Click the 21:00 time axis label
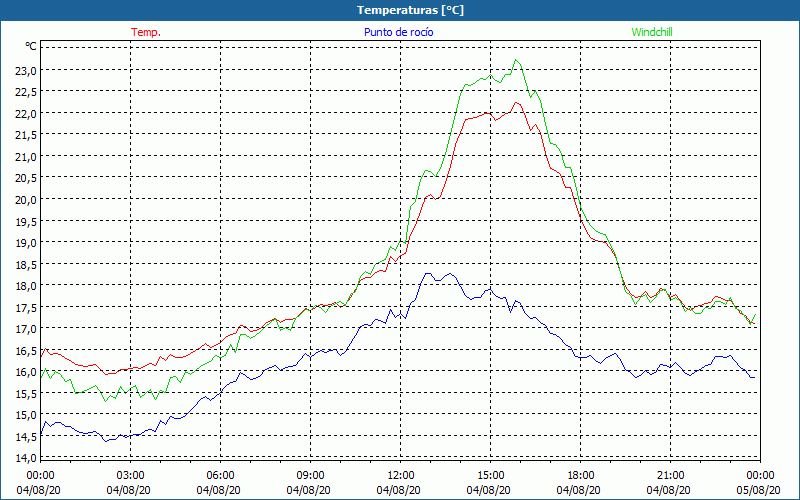The height and width of the screenshot is (500, 800). click(x=670, y=475)
